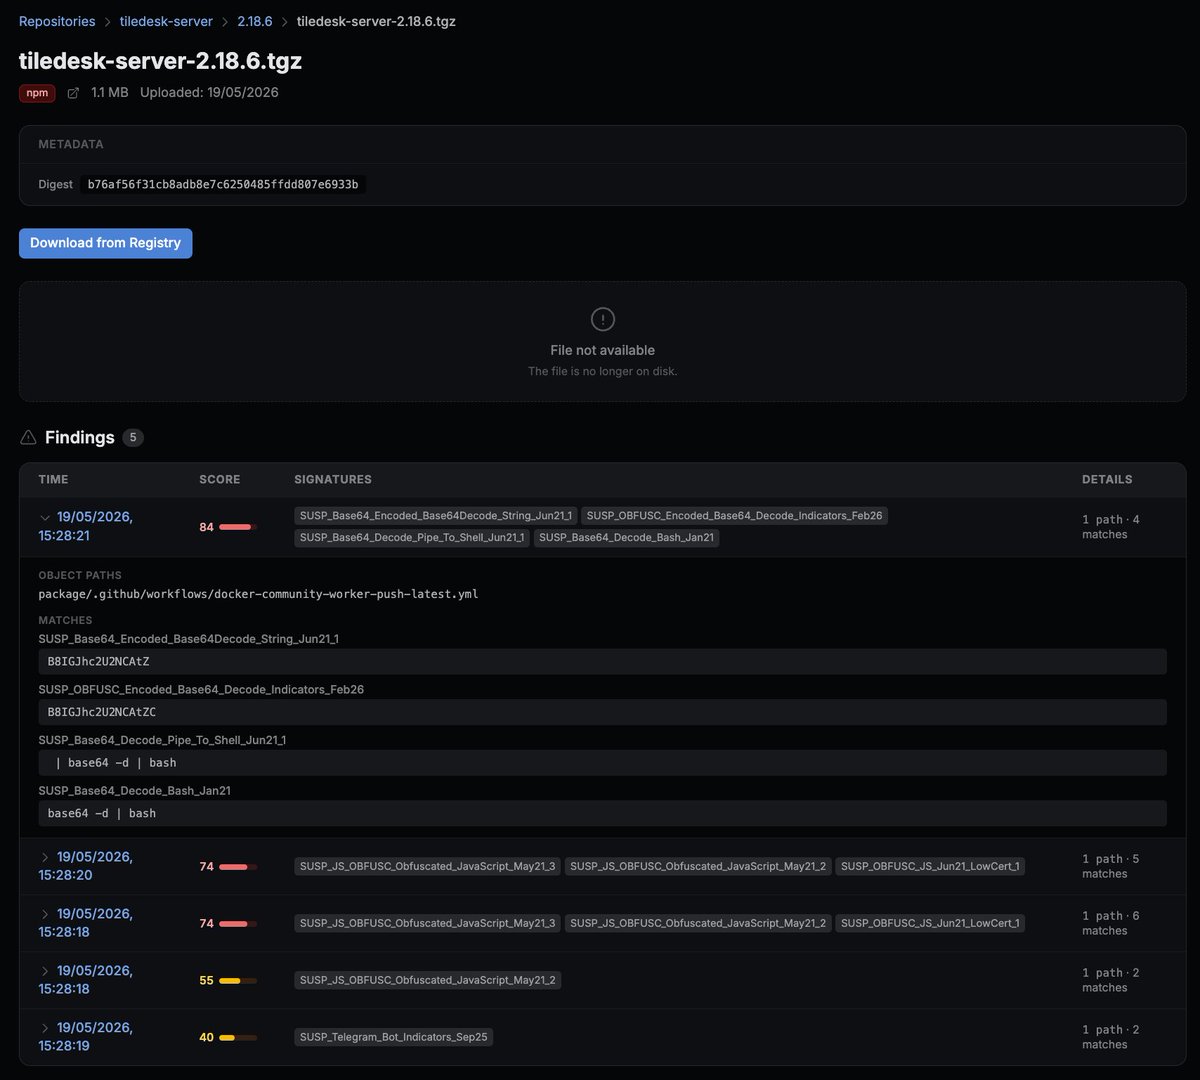The height and width of the screenshot is (1080, 1200).
Task: Click the OBJECT PATHS label
Action: (80, 576)
